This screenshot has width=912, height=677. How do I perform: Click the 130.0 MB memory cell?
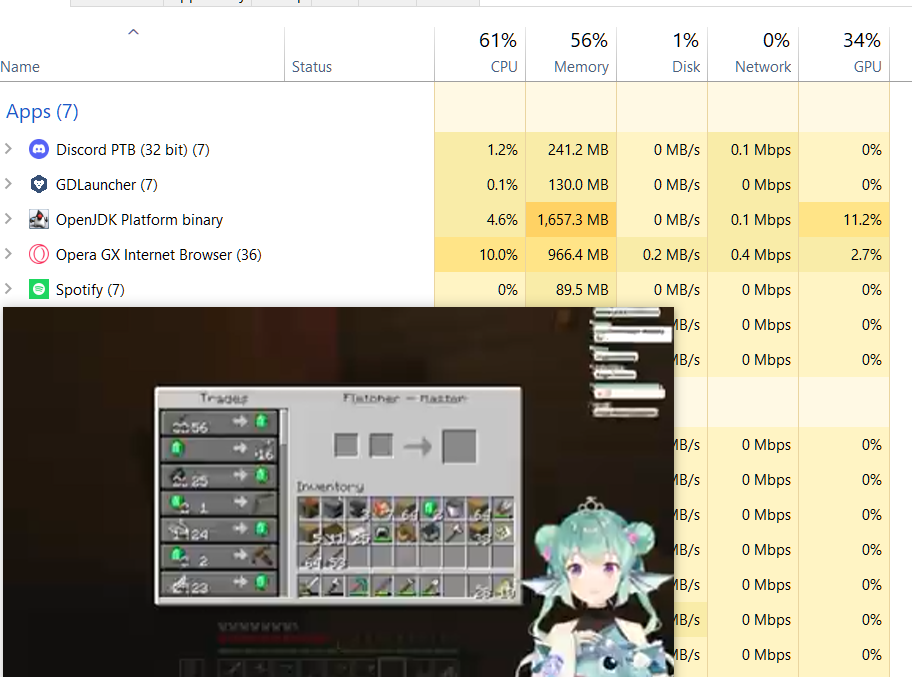pos(571,185)
